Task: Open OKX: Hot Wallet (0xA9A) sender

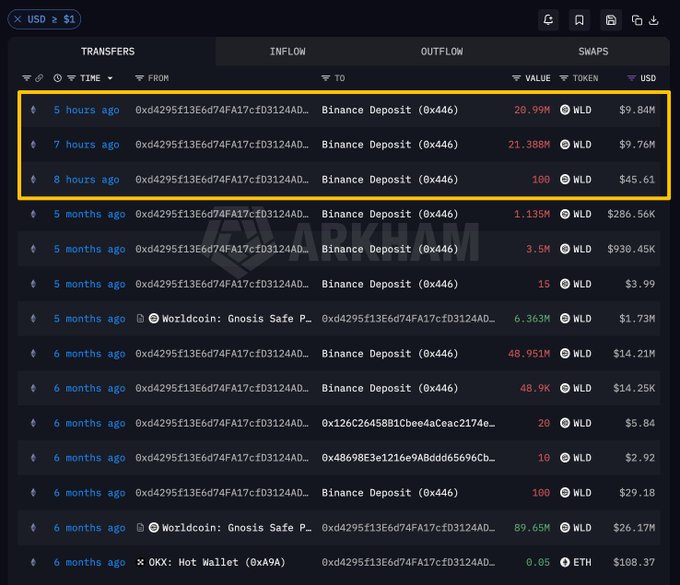Action: (217, 562)
